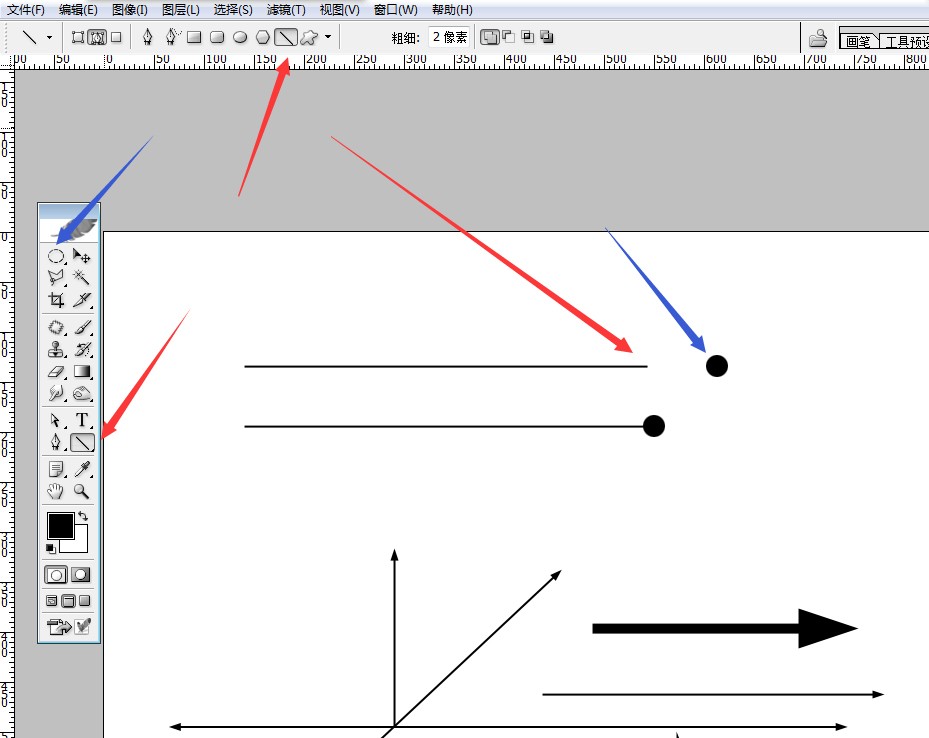Select the Smudge tool
This screenshot has height=738, width=929.
[56, 393]
